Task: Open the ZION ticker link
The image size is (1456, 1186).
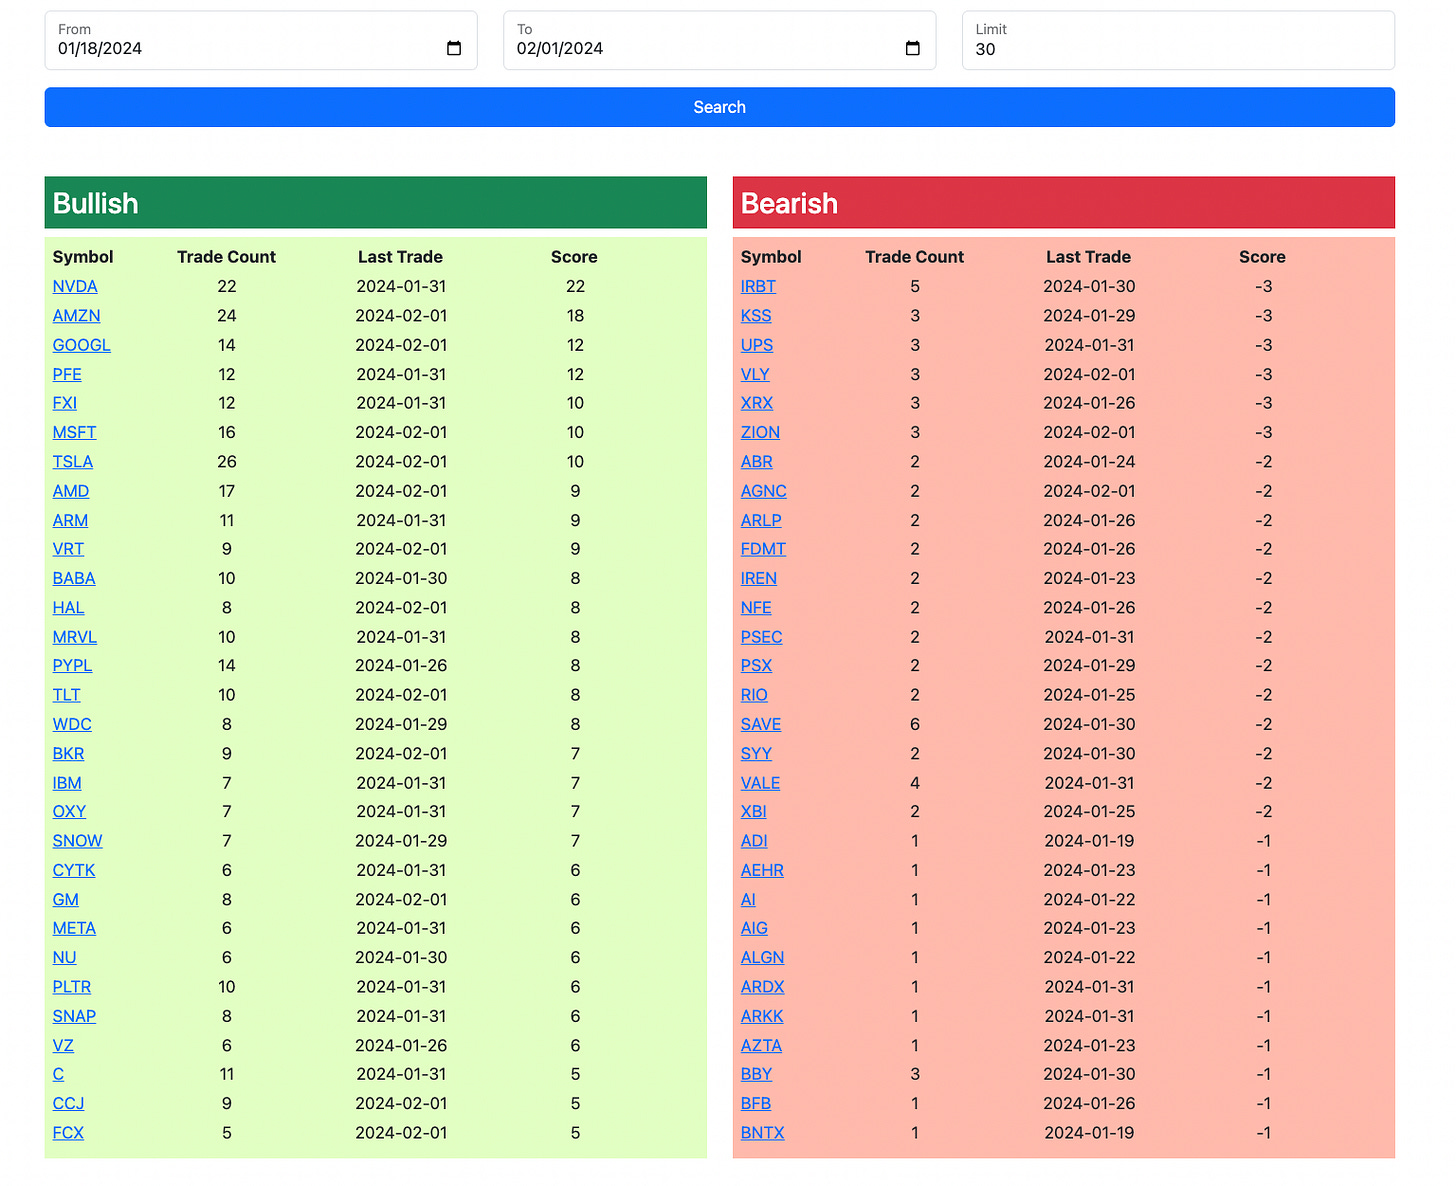Action: [760, 432]
